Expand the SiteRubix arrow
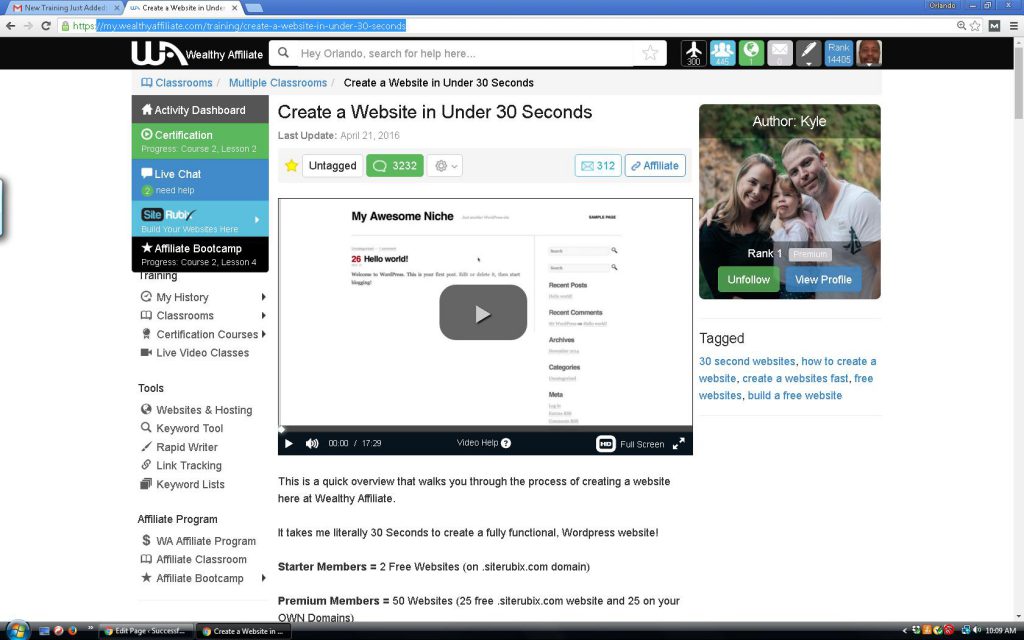Screen dimensions: 1024x640 (x=257, y=219)
